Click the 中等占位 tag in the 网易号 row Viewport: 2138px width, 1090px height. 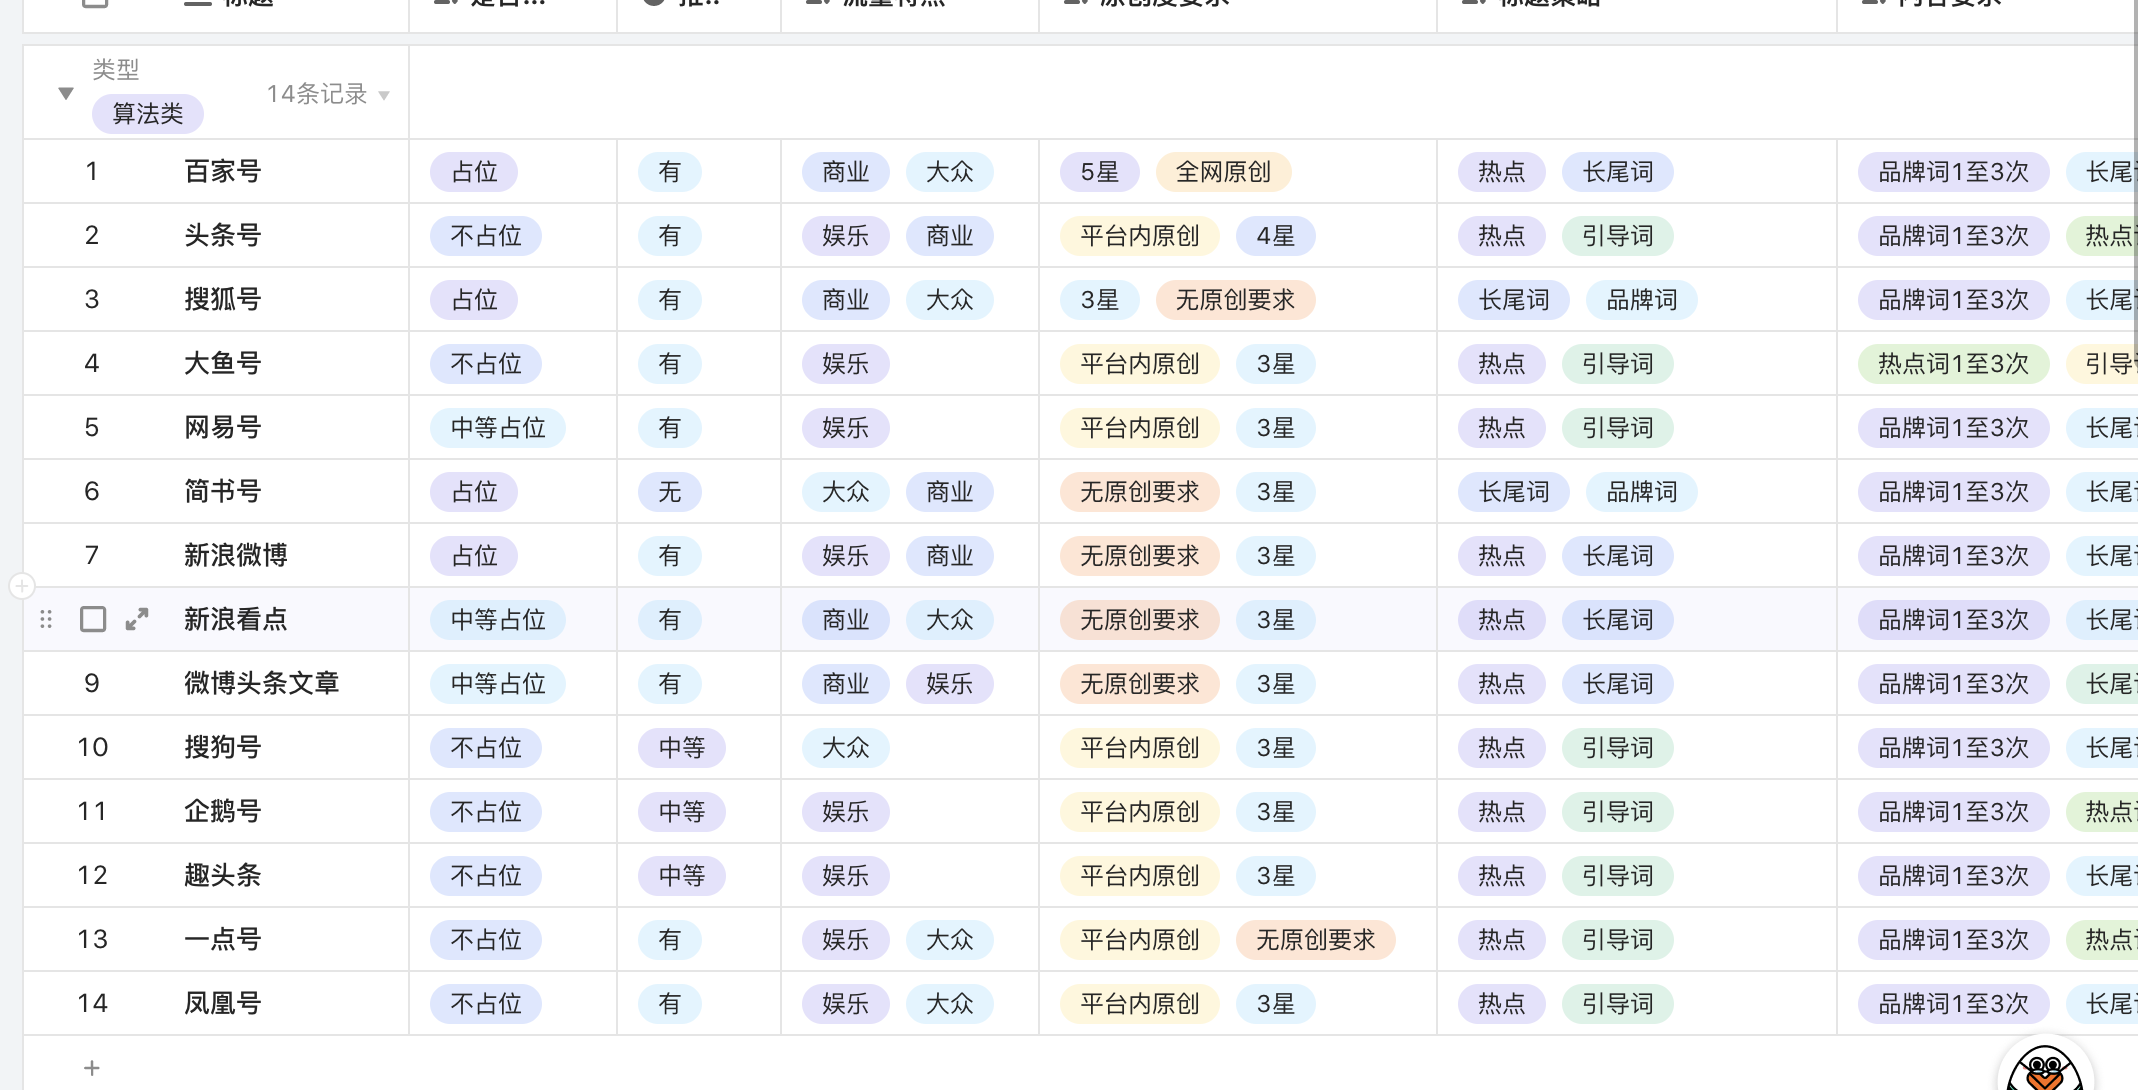498,428
